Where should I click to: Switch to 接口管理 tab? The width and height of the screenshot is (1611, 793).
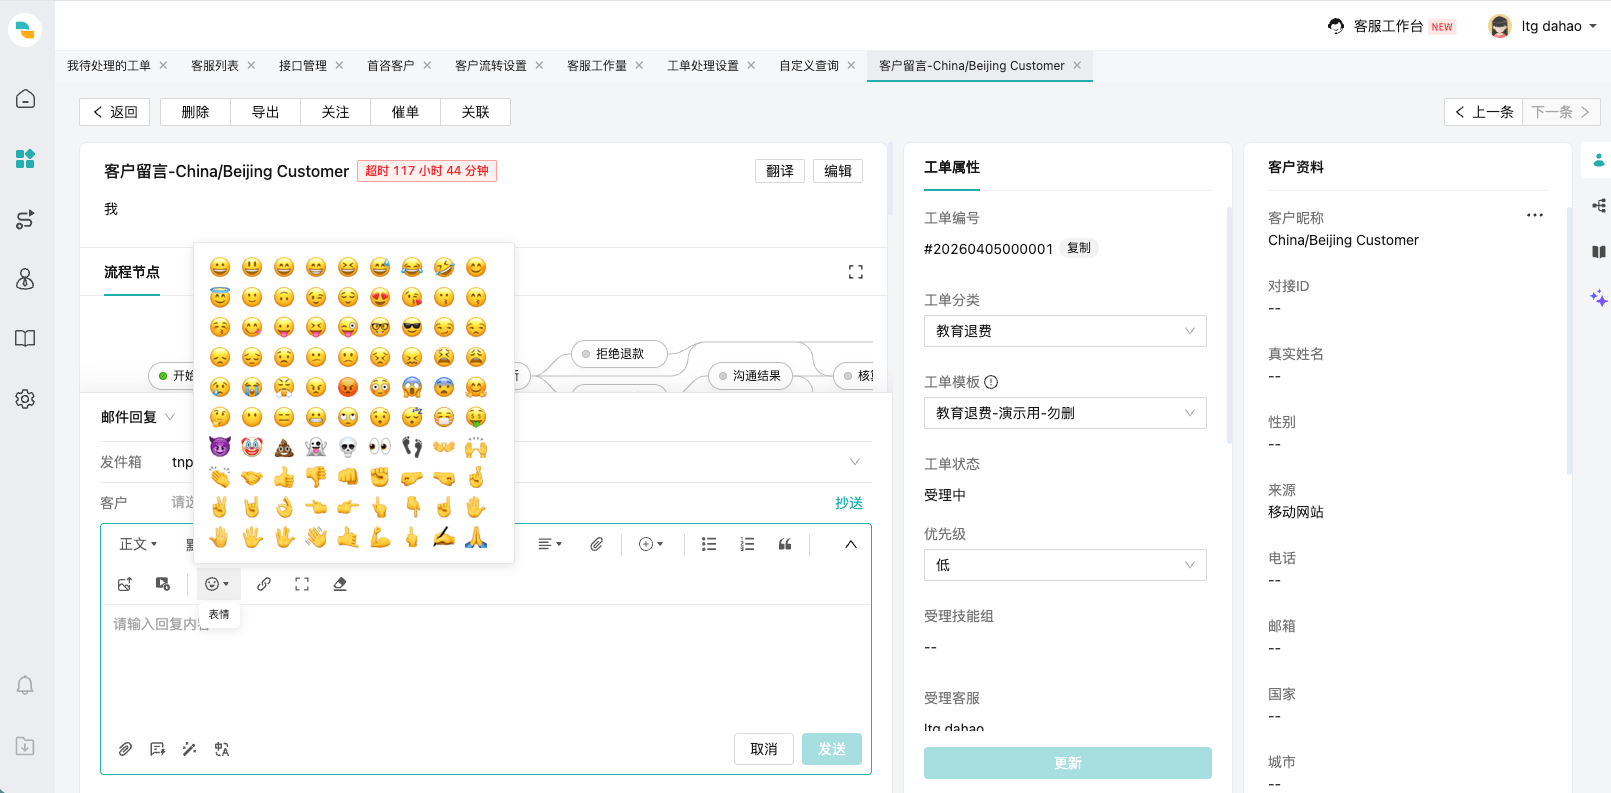point(303,66)
